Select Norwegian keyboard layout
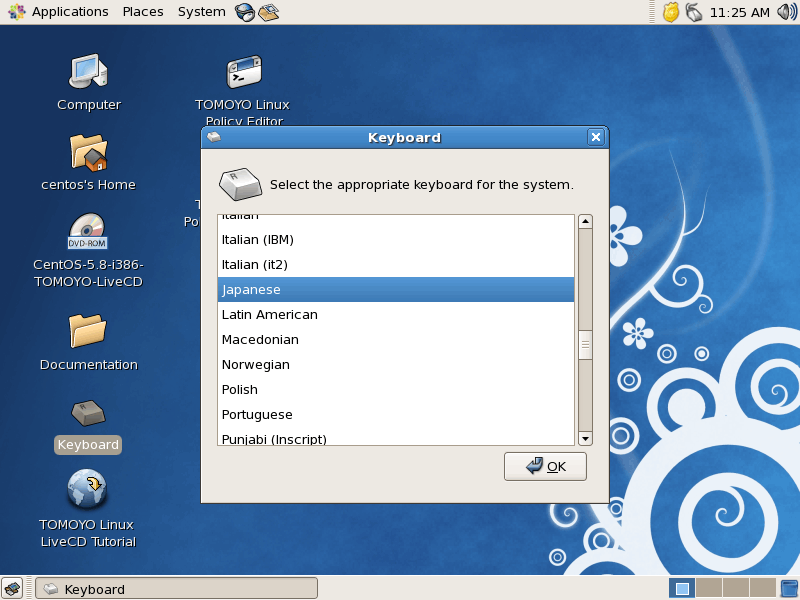Viewport: 800px width, 600px height. (x=396, y=365)
